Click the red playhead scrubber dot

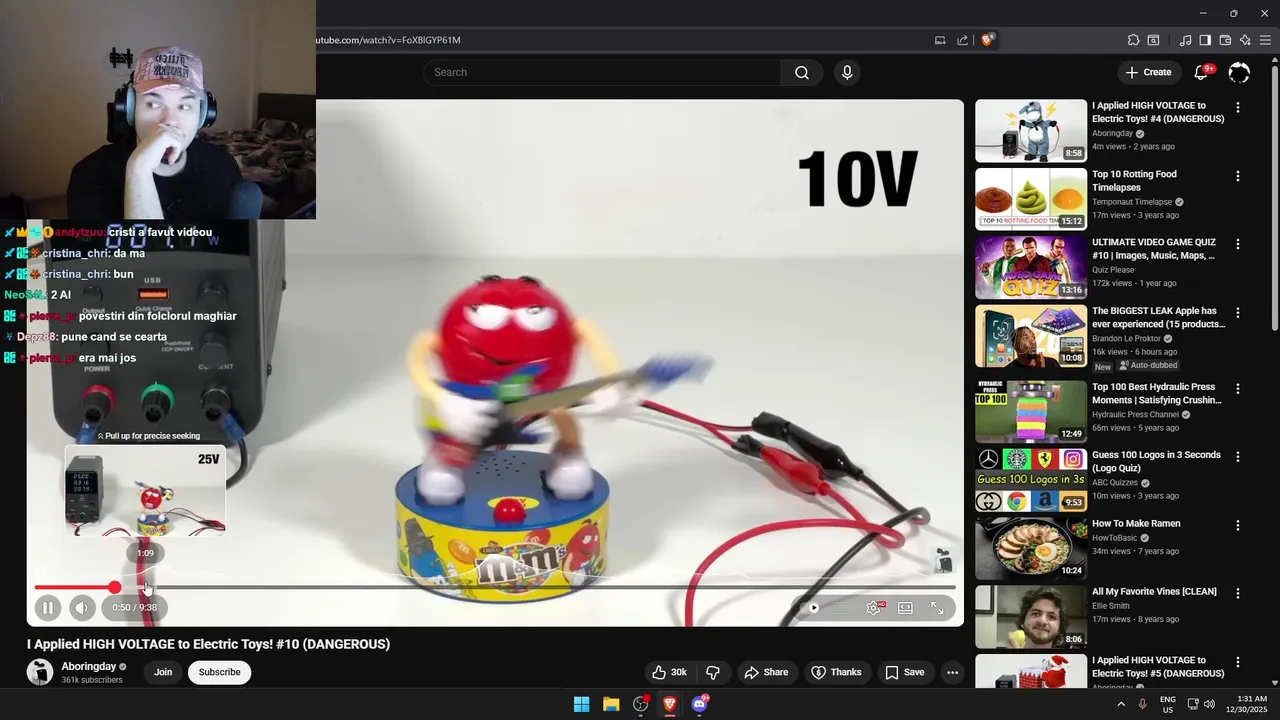pyautogui.click(x=115, y=587)
